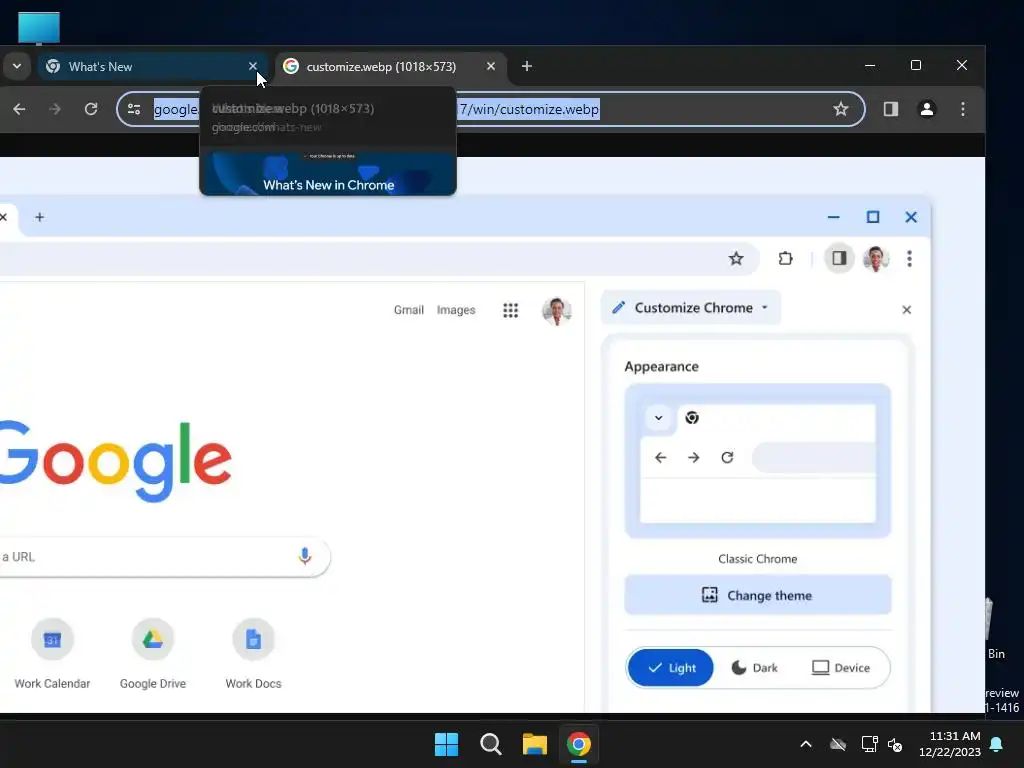Reload the current page
The width and height of the screenshot is (1024, 768).
point(91,109)
